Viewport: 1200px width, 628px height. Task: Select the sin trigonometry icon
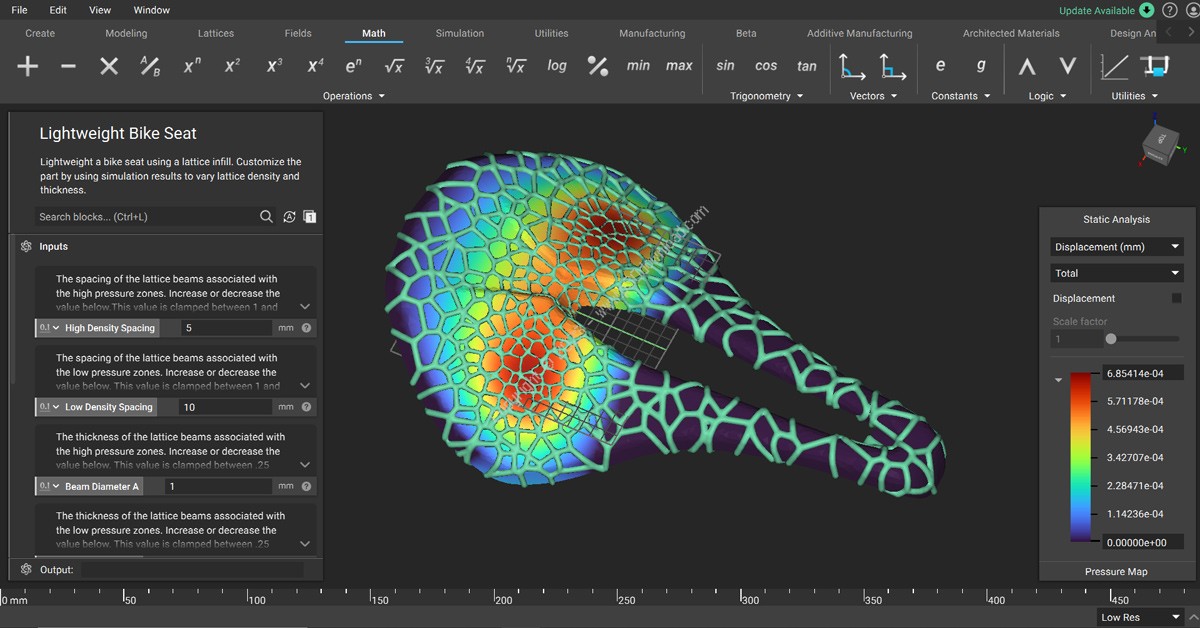(x=725, y=66)
